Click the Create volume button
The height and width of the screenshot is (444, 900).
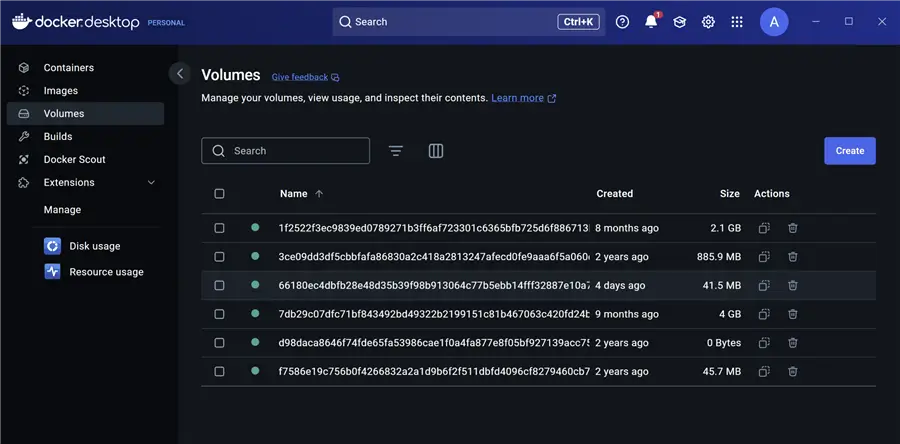click(x=849, y=151)
